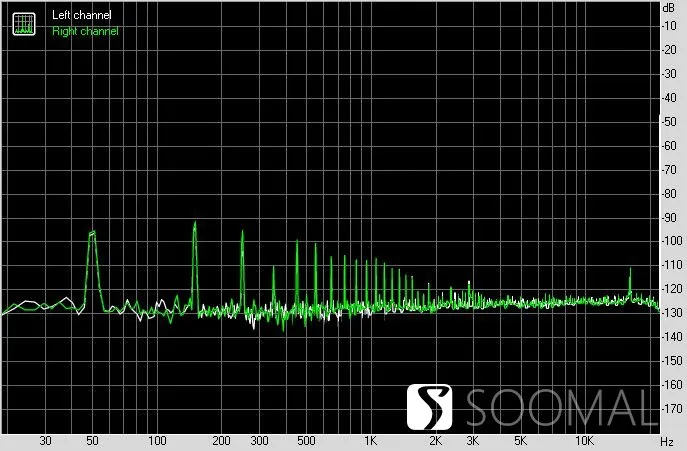Click the "-50" dB axis value

click(x=669, y=122)
